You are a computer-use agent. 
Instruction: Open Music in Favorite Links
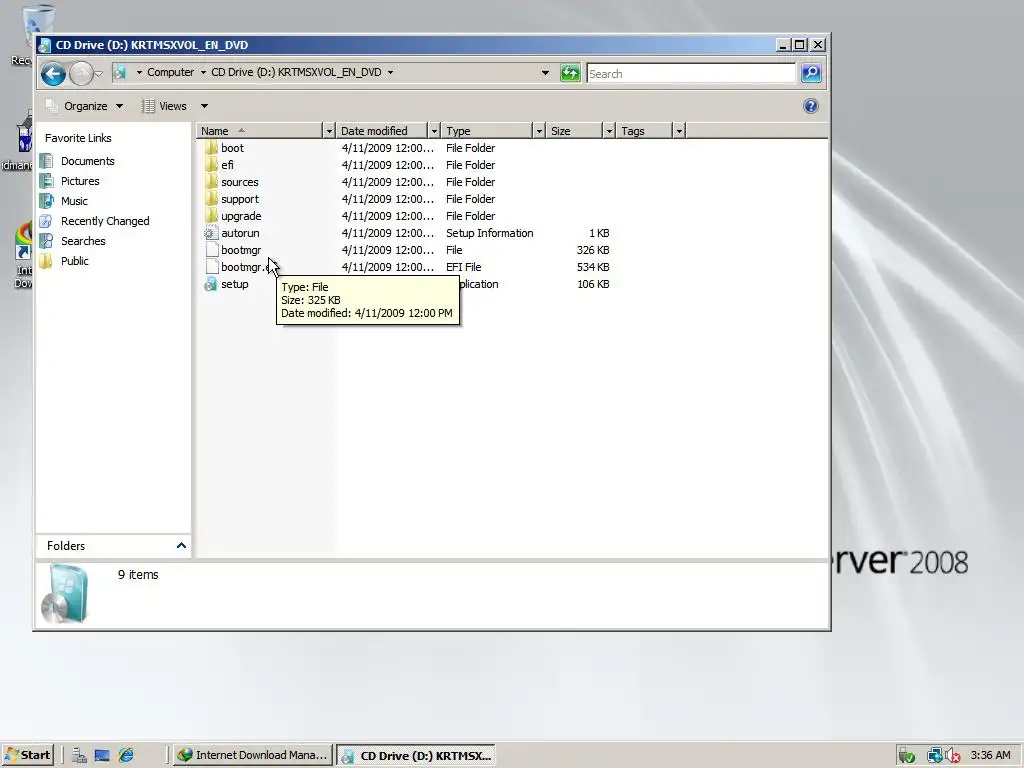(74, 200)
